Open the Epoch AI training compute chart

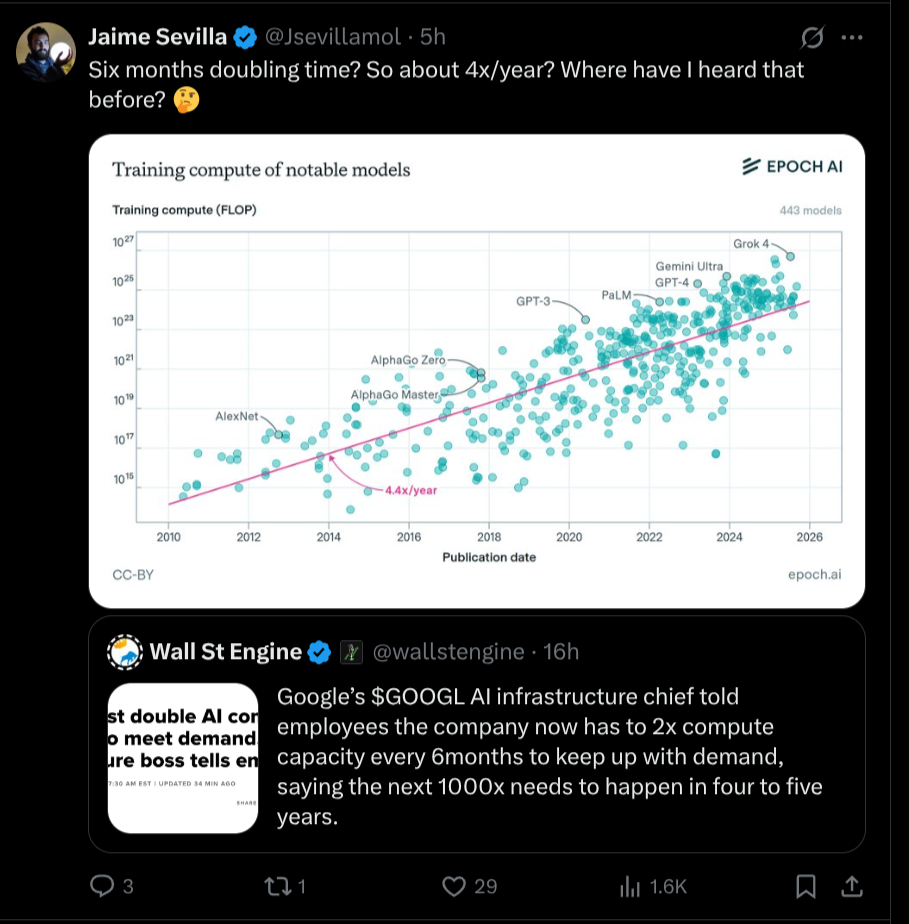tap(476, 370)
